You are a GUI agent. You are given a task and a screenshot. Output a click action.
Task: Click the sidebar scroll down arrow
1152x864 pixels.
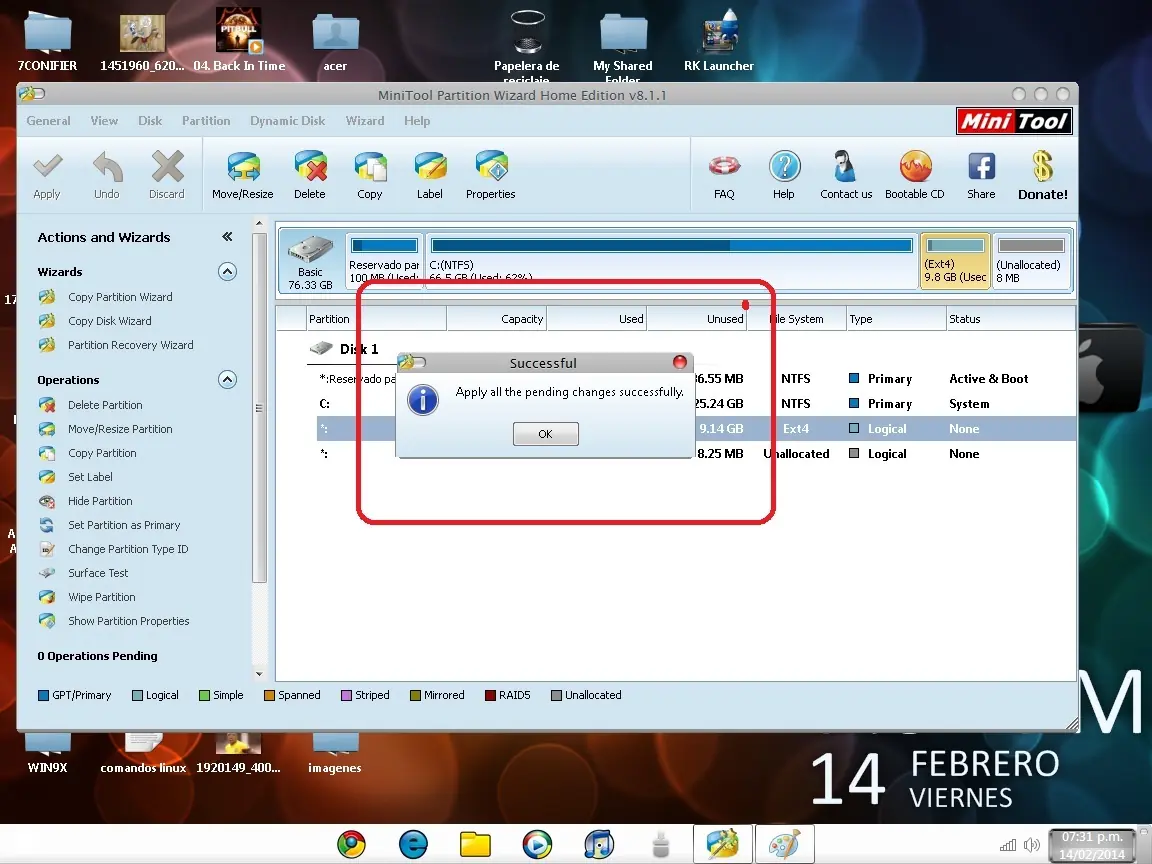[259, 673]
